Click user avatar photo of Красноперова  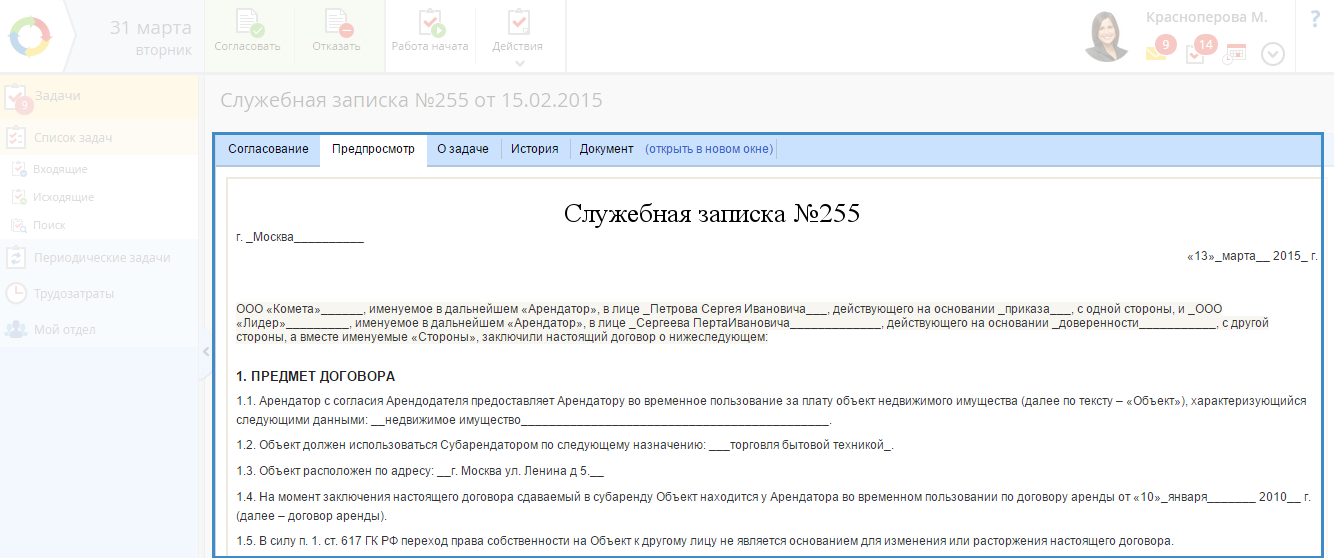(x=1107, y=38)
